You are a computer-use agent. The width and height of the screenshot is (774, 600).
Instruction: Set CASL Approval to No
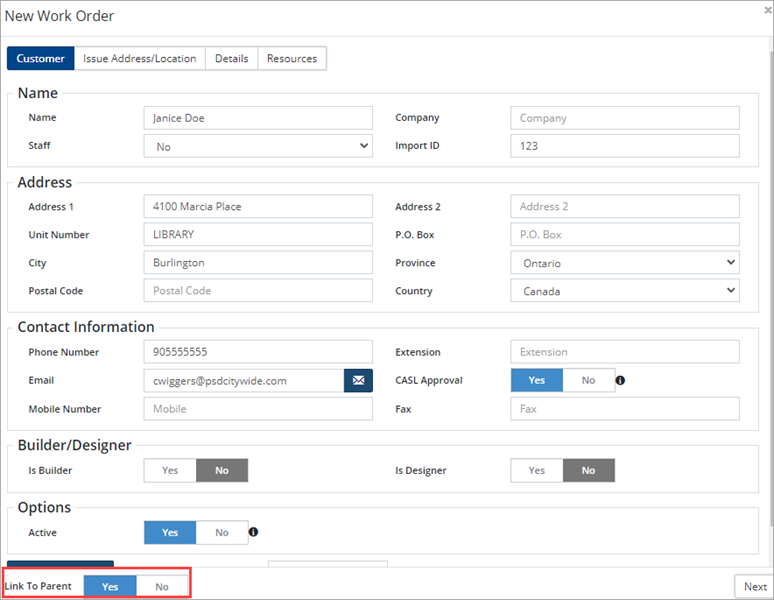pos(588,381)
